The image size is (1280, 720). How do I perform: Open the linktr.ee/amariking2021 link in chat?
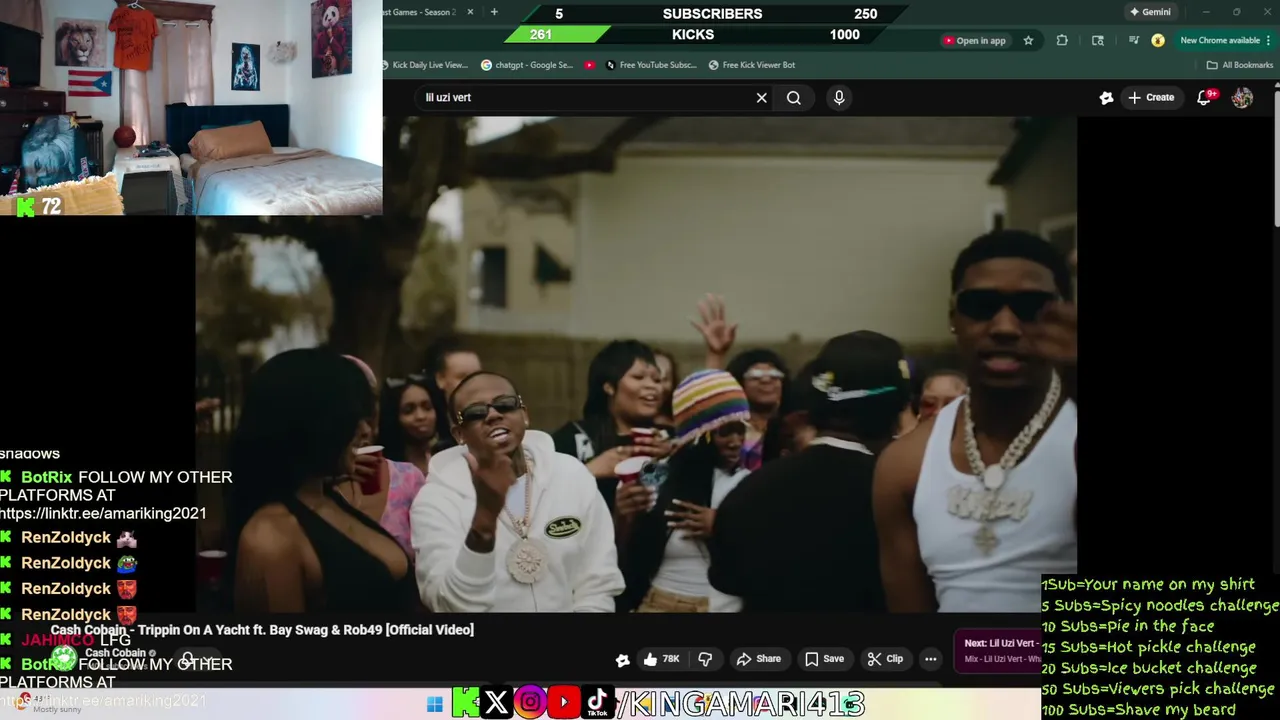coord(103,513)
